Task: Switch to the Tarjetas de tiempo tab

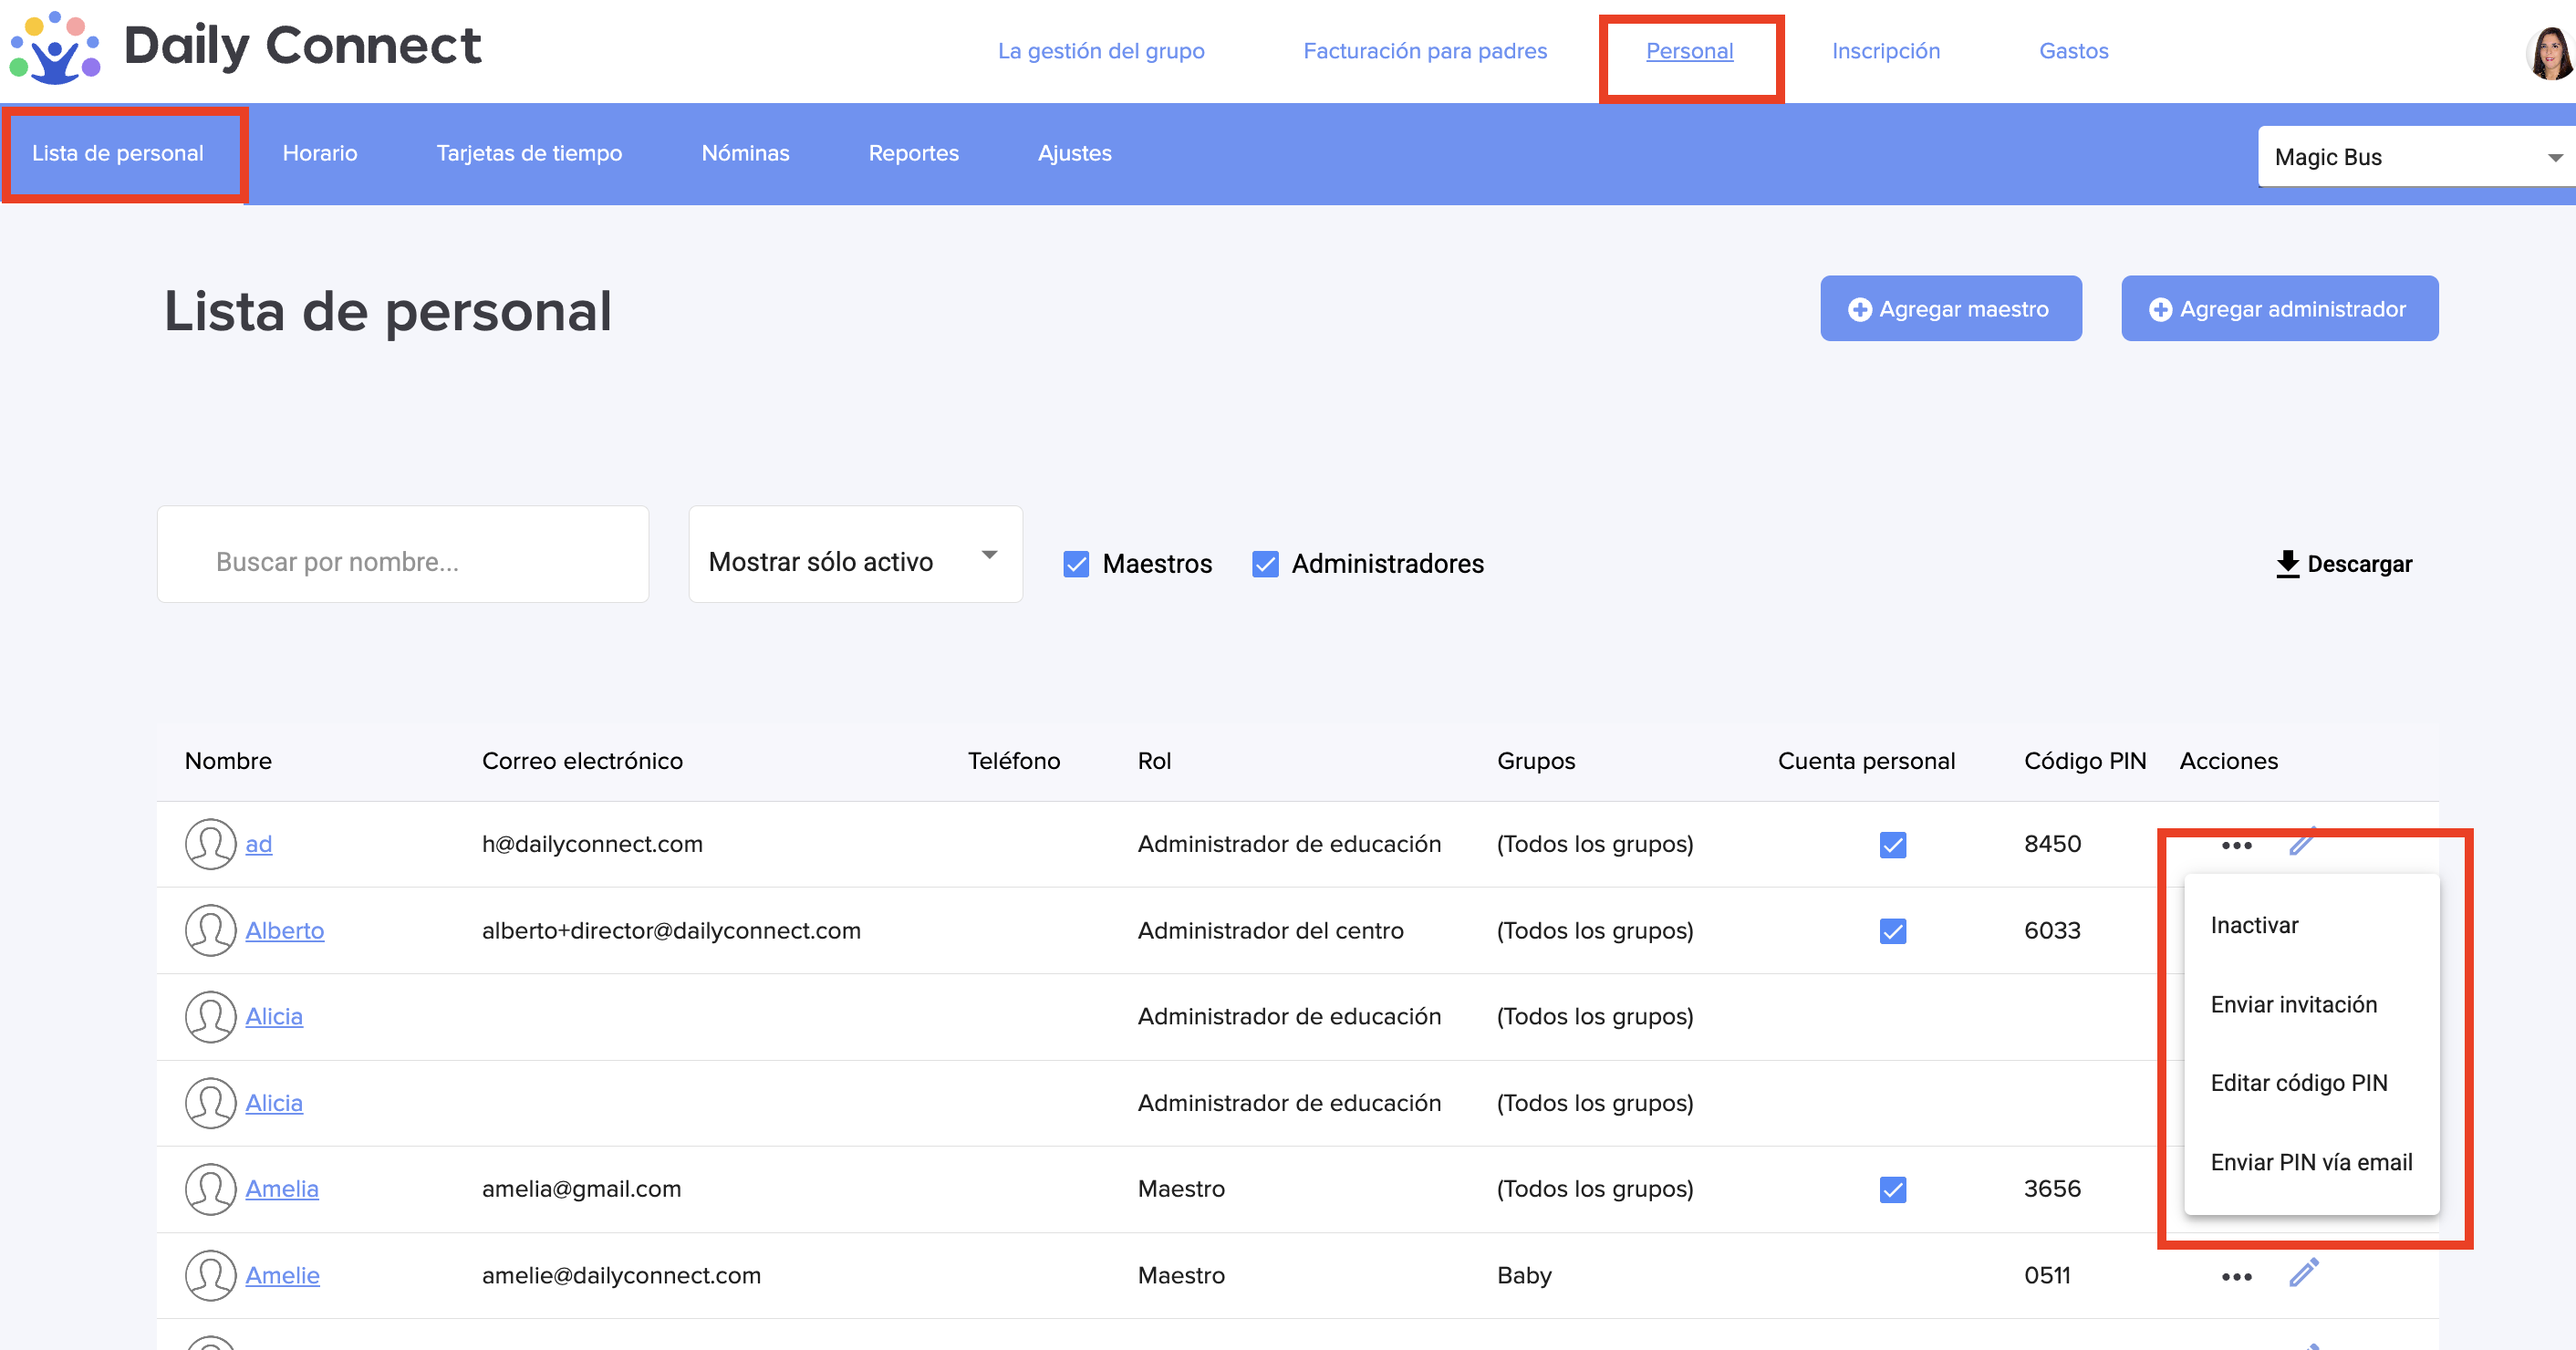Action: (x=529, y=153)
